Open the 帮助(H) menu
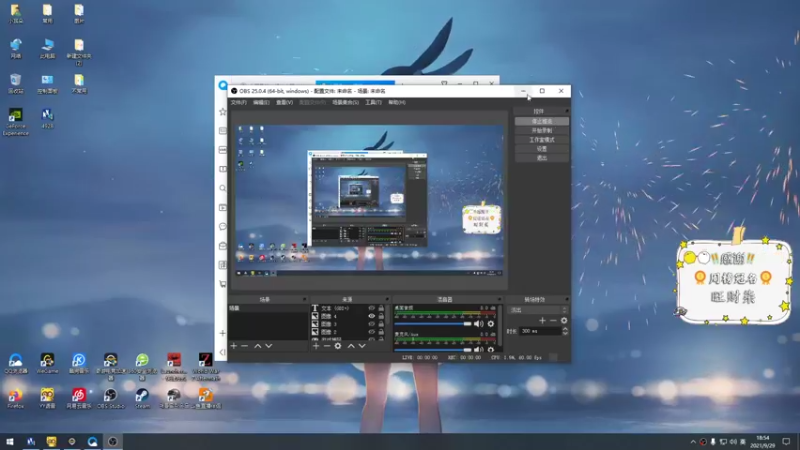The height and width of the screenshot is (450, 800). point(396,103)
